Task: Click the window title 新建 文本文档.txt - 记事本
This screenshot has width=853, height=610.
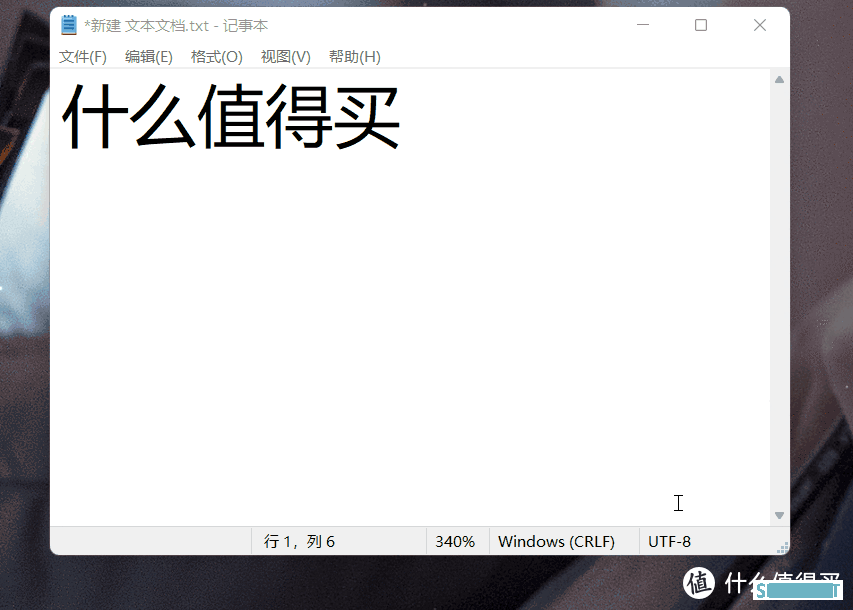Action: [176, 26]
